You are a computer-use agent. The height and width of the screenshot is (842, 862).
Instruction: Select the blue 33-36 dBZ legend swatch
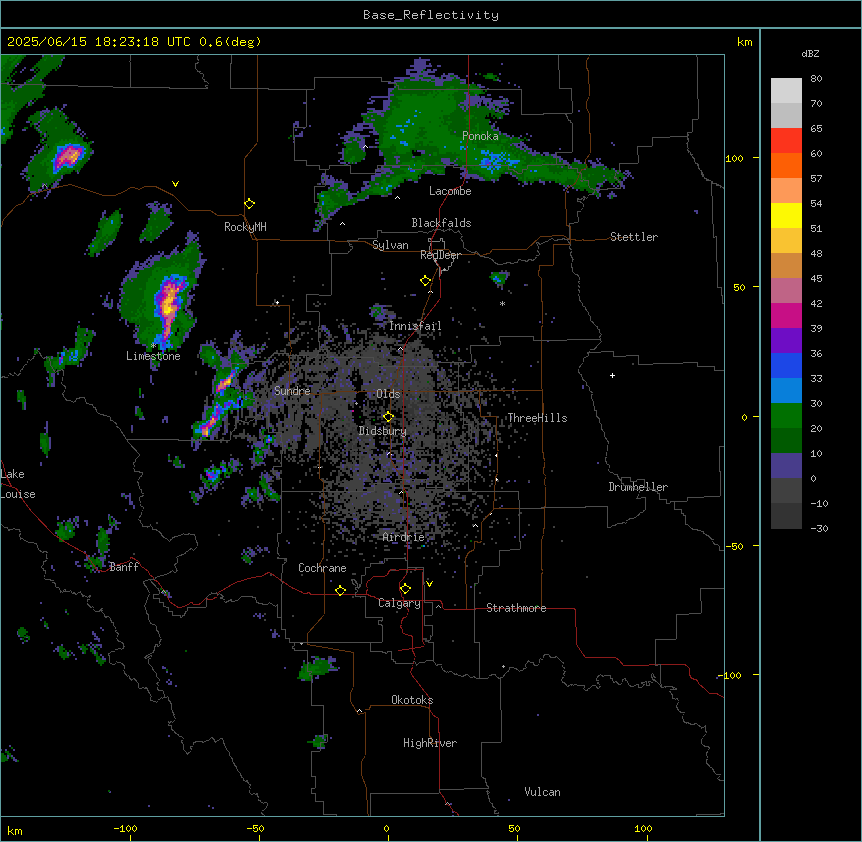786,365
